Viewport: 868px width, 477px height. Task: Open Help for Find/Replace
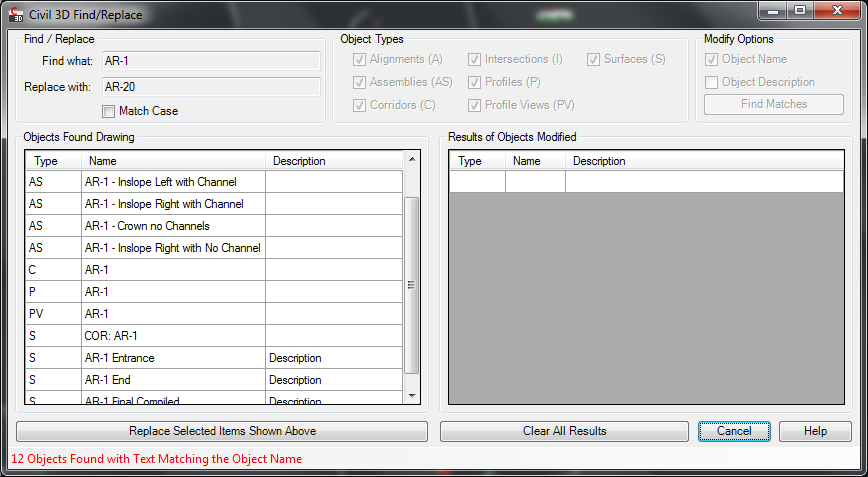click(815, 431)
